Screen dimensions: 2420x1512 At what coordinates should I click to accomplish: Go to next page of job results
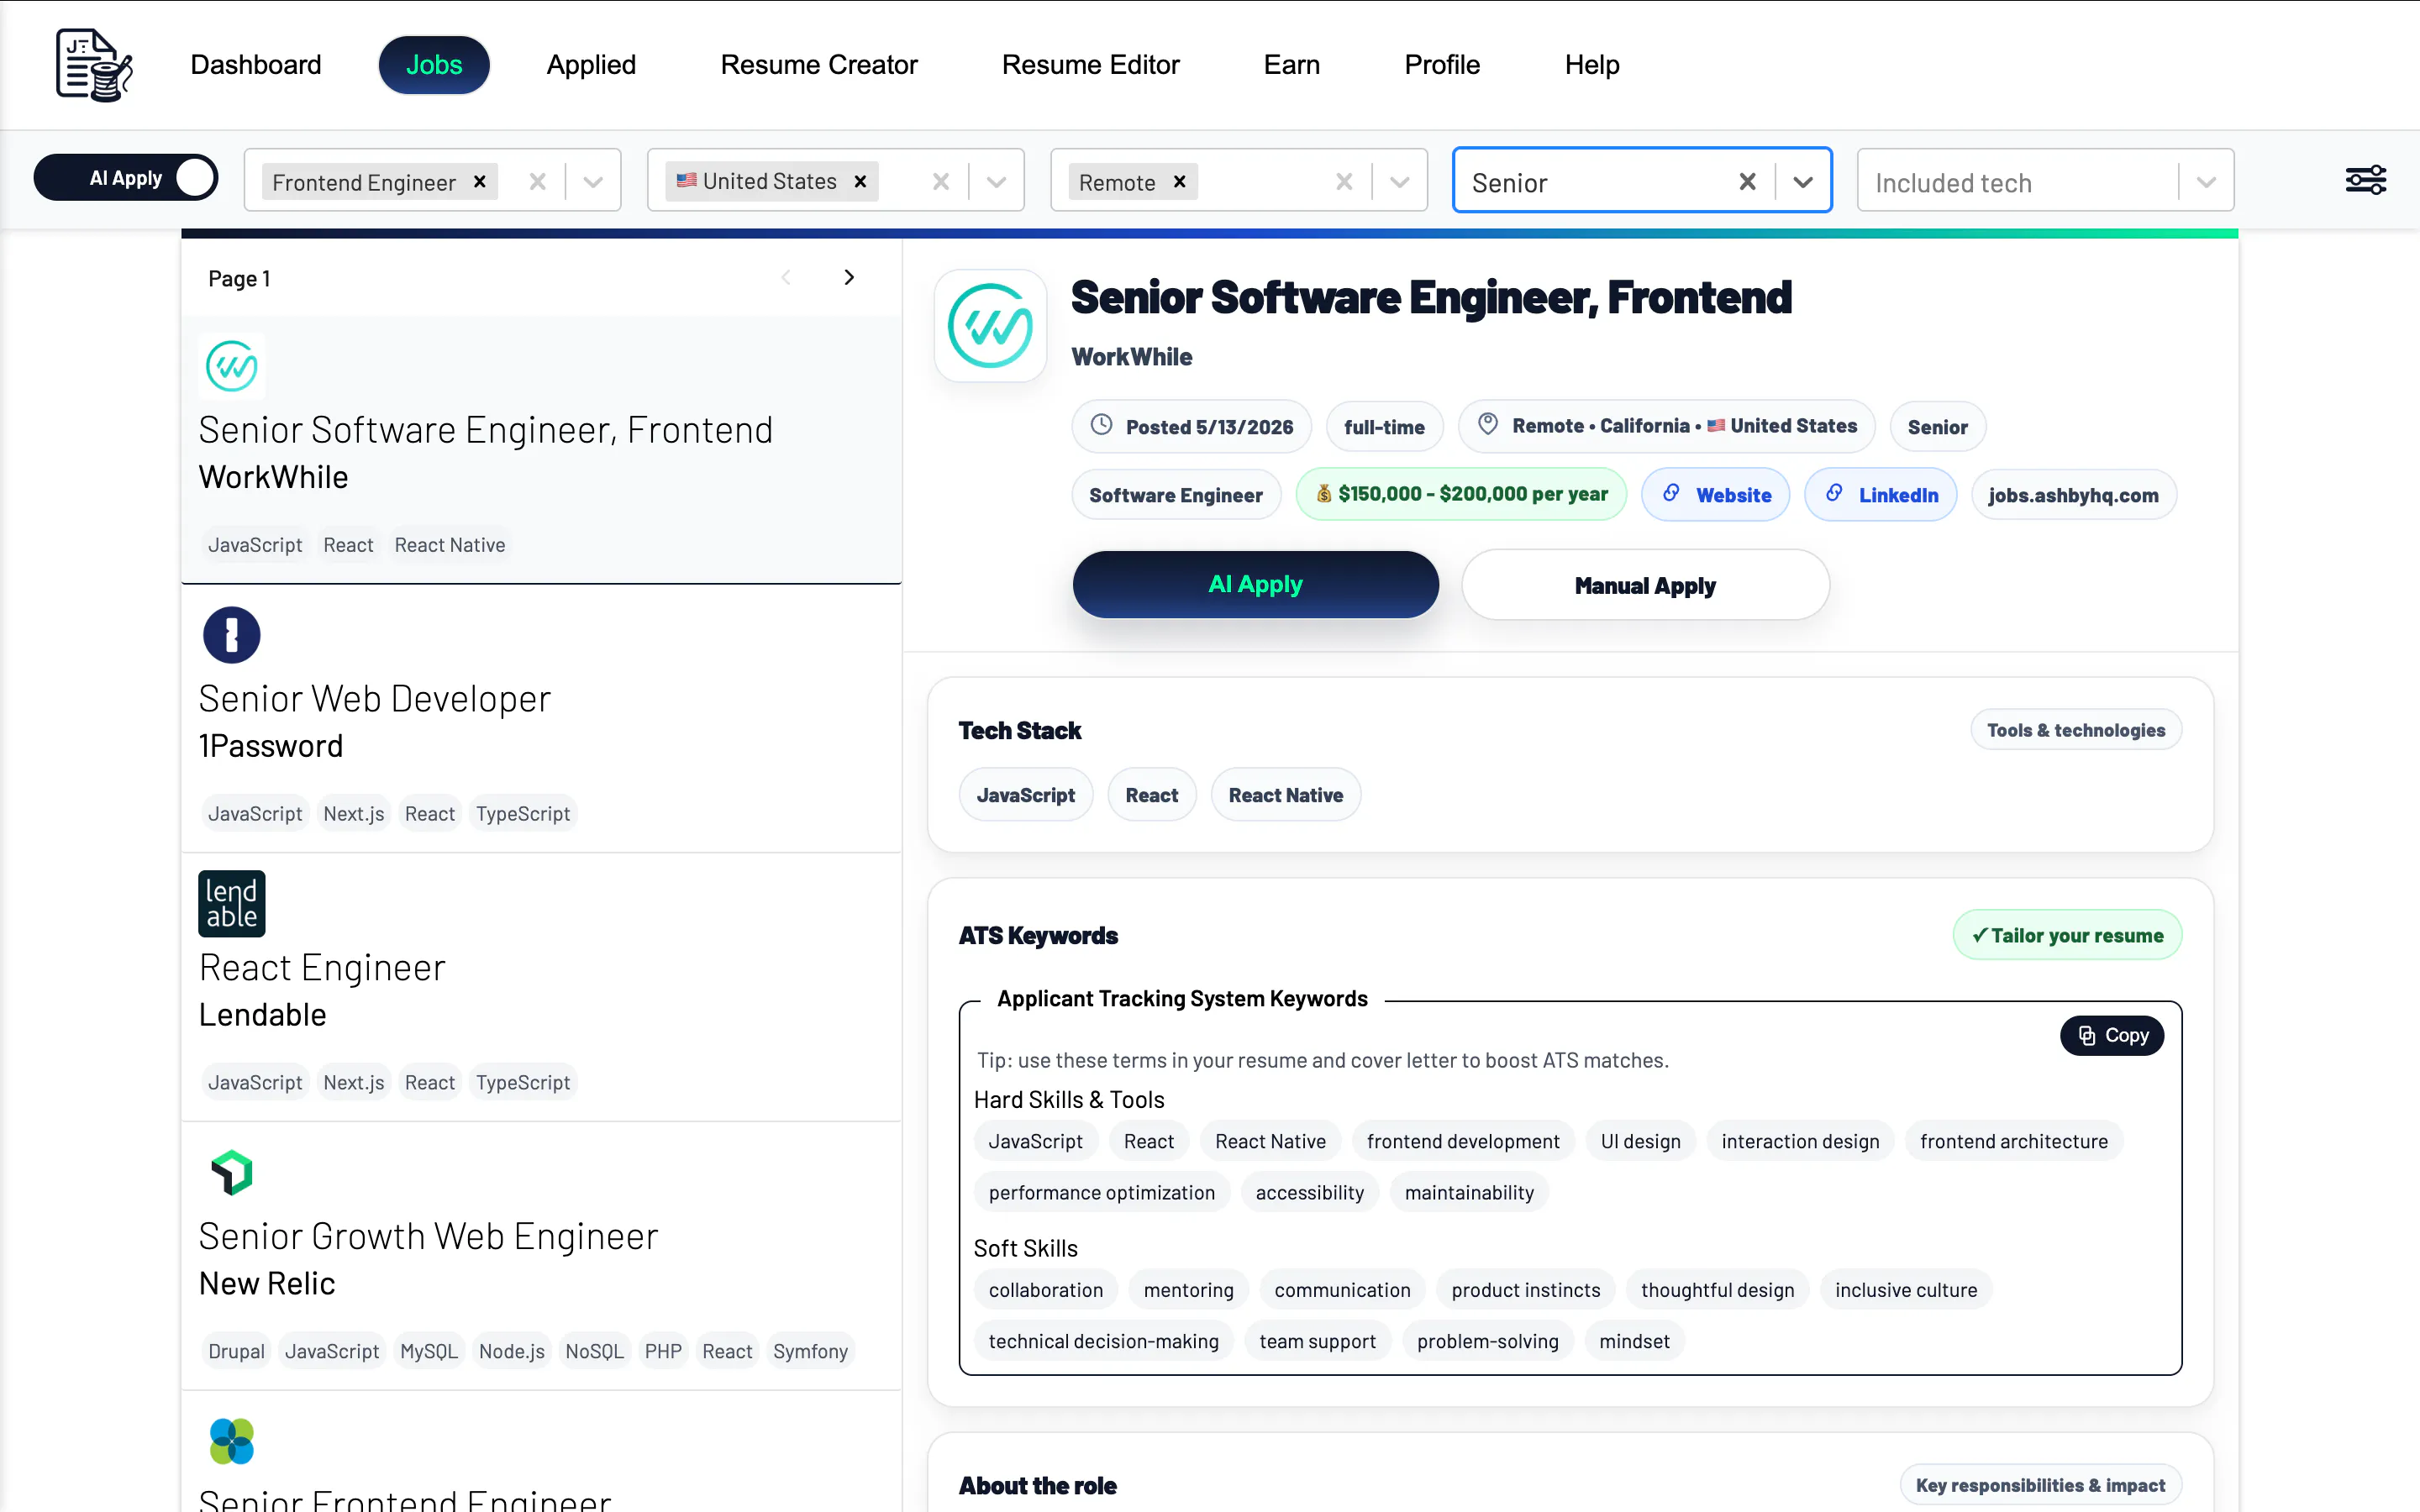[x=849, y=277]
